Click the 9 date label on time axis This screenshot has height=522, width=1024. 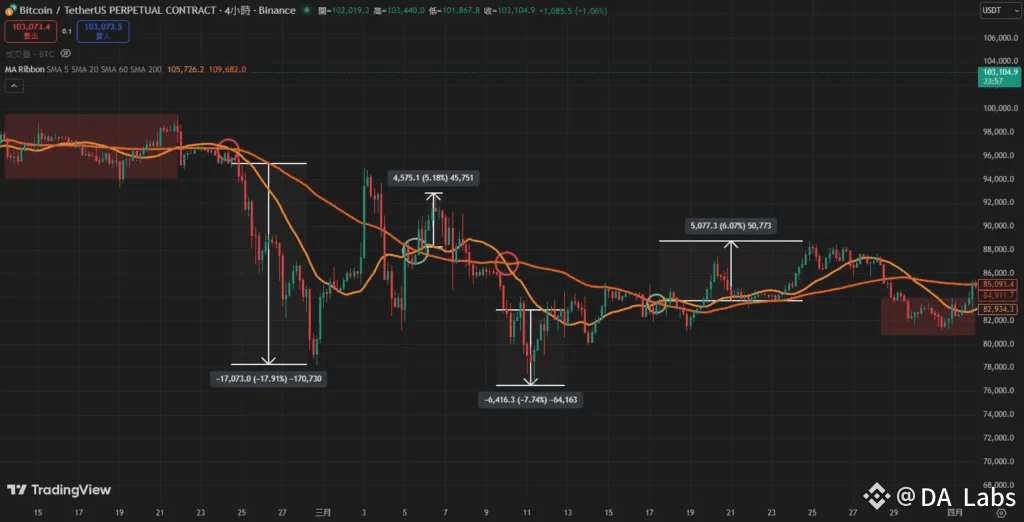pyautogui.click(x=486, y=513)
